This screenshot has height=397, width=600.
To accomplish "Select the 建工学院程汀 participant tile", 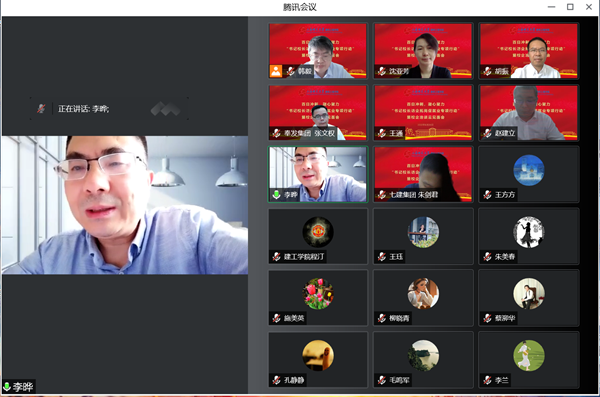I will coord(318,236).
